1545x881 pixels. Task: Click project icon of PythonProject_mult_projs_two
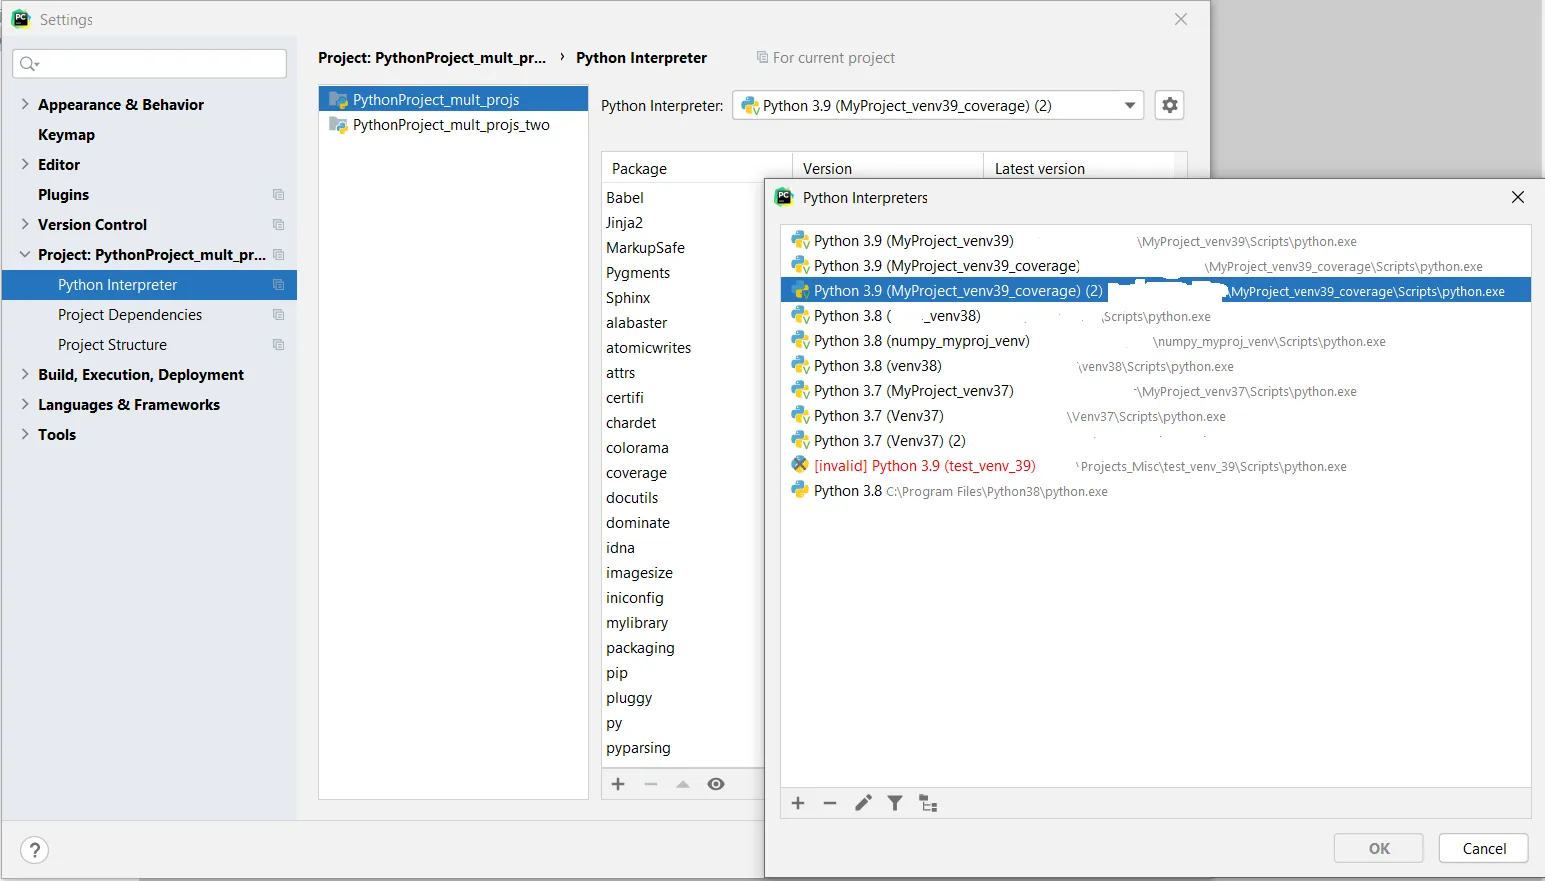pos(339,125)
